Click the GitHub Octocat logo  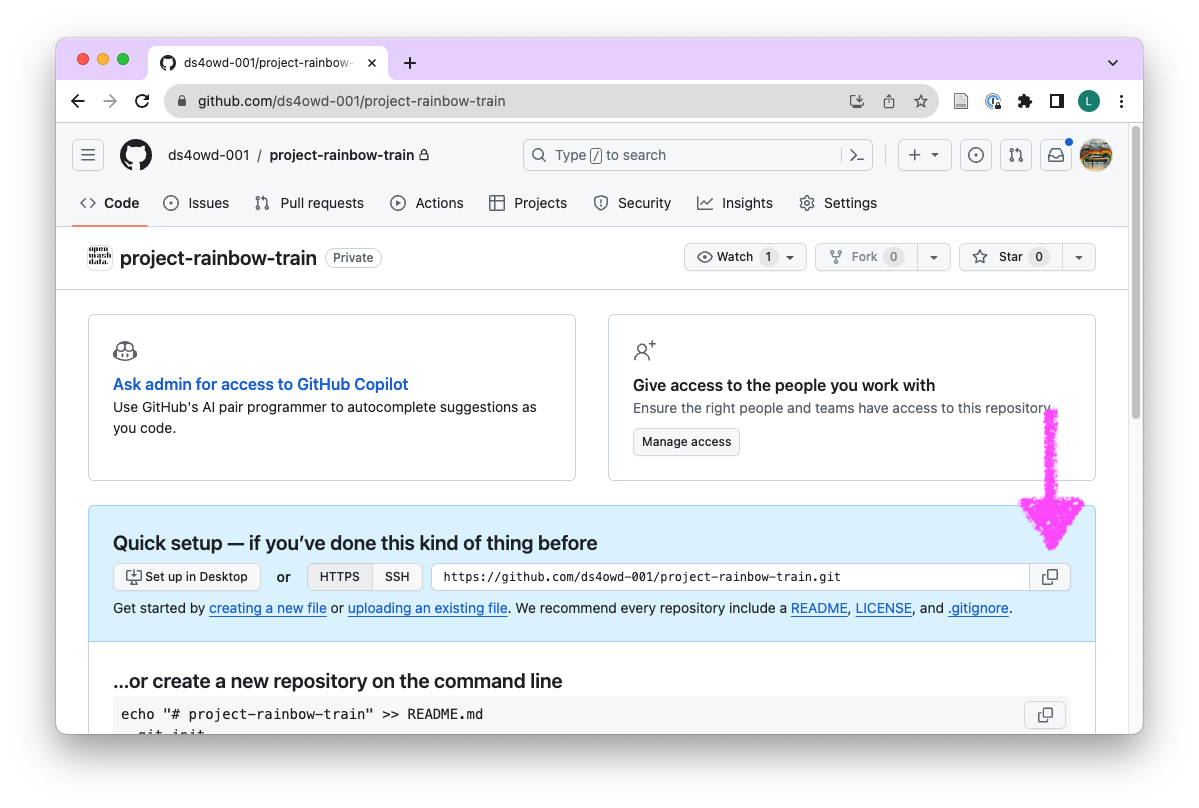point(136,155)
